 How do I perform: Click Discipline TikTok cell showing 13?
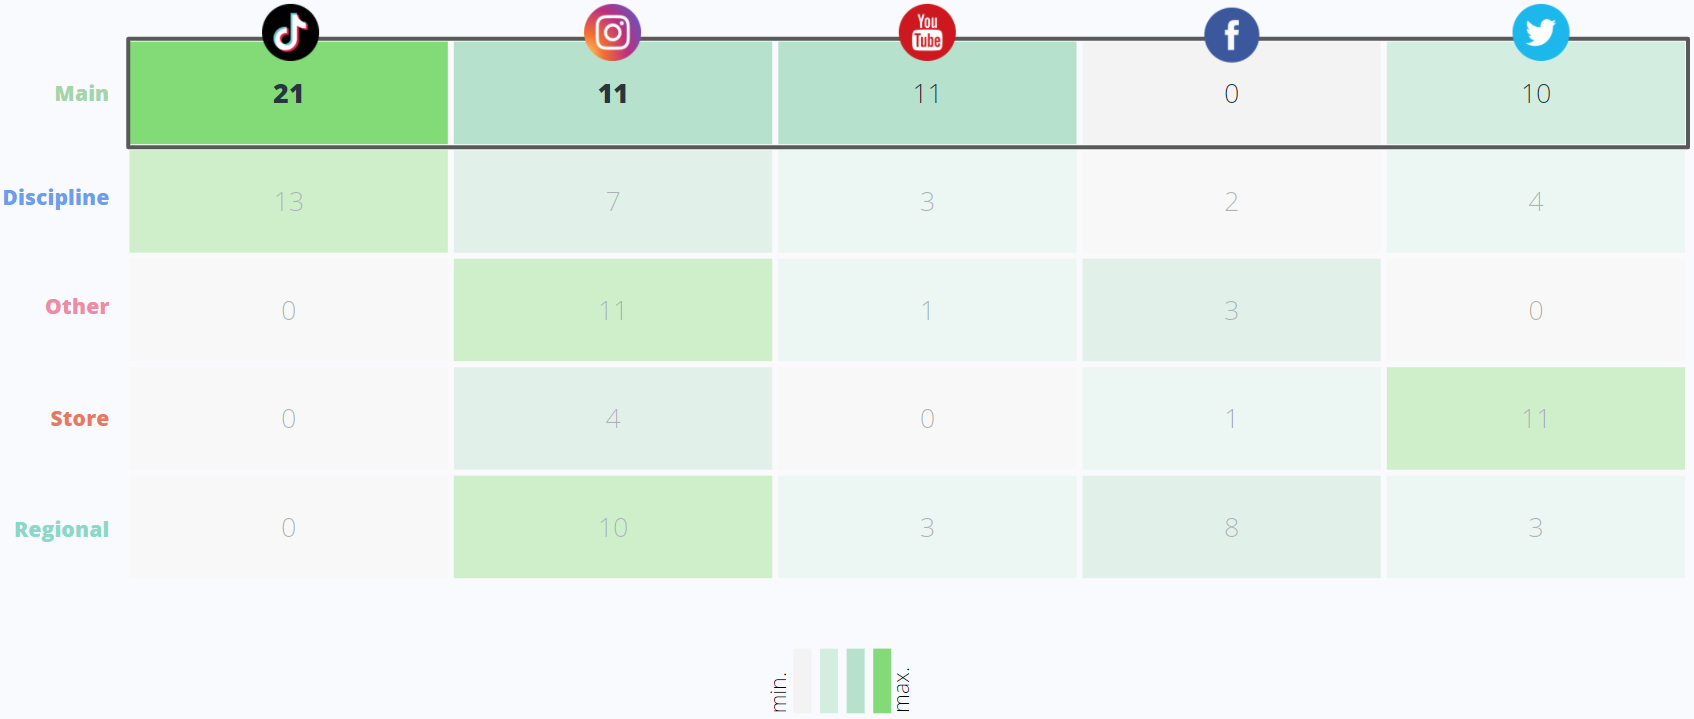coord(289,201)
